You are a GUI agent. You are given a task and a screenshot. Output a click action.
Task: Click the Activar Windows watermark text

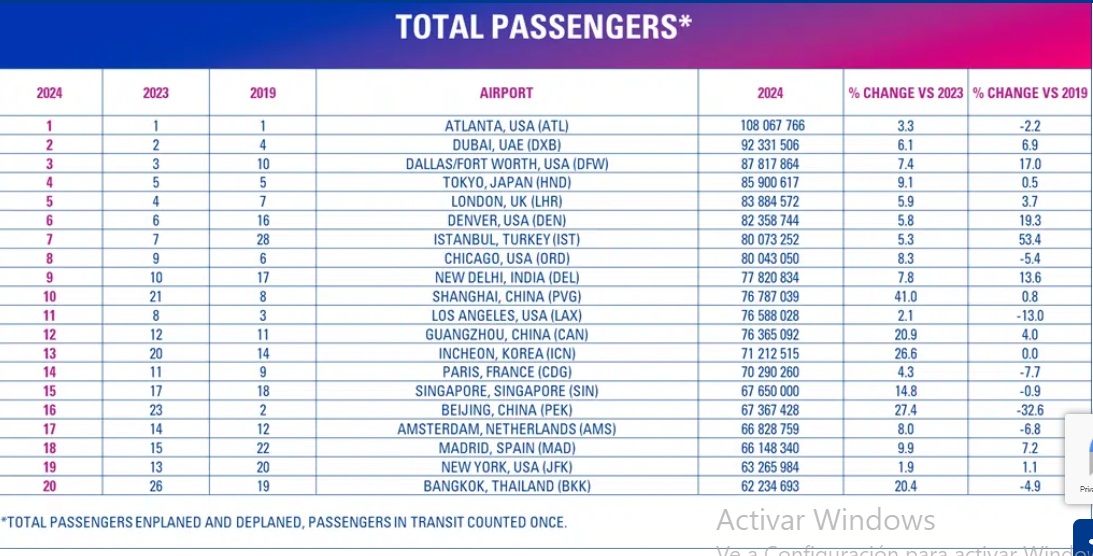825,520
